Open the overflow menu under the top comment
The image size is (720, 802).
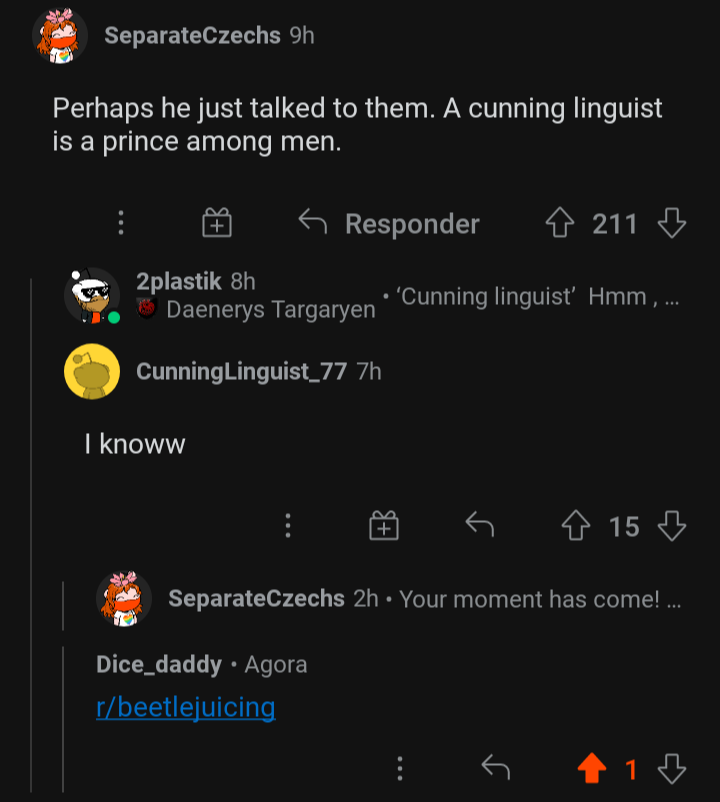click(x=120, y=224)
